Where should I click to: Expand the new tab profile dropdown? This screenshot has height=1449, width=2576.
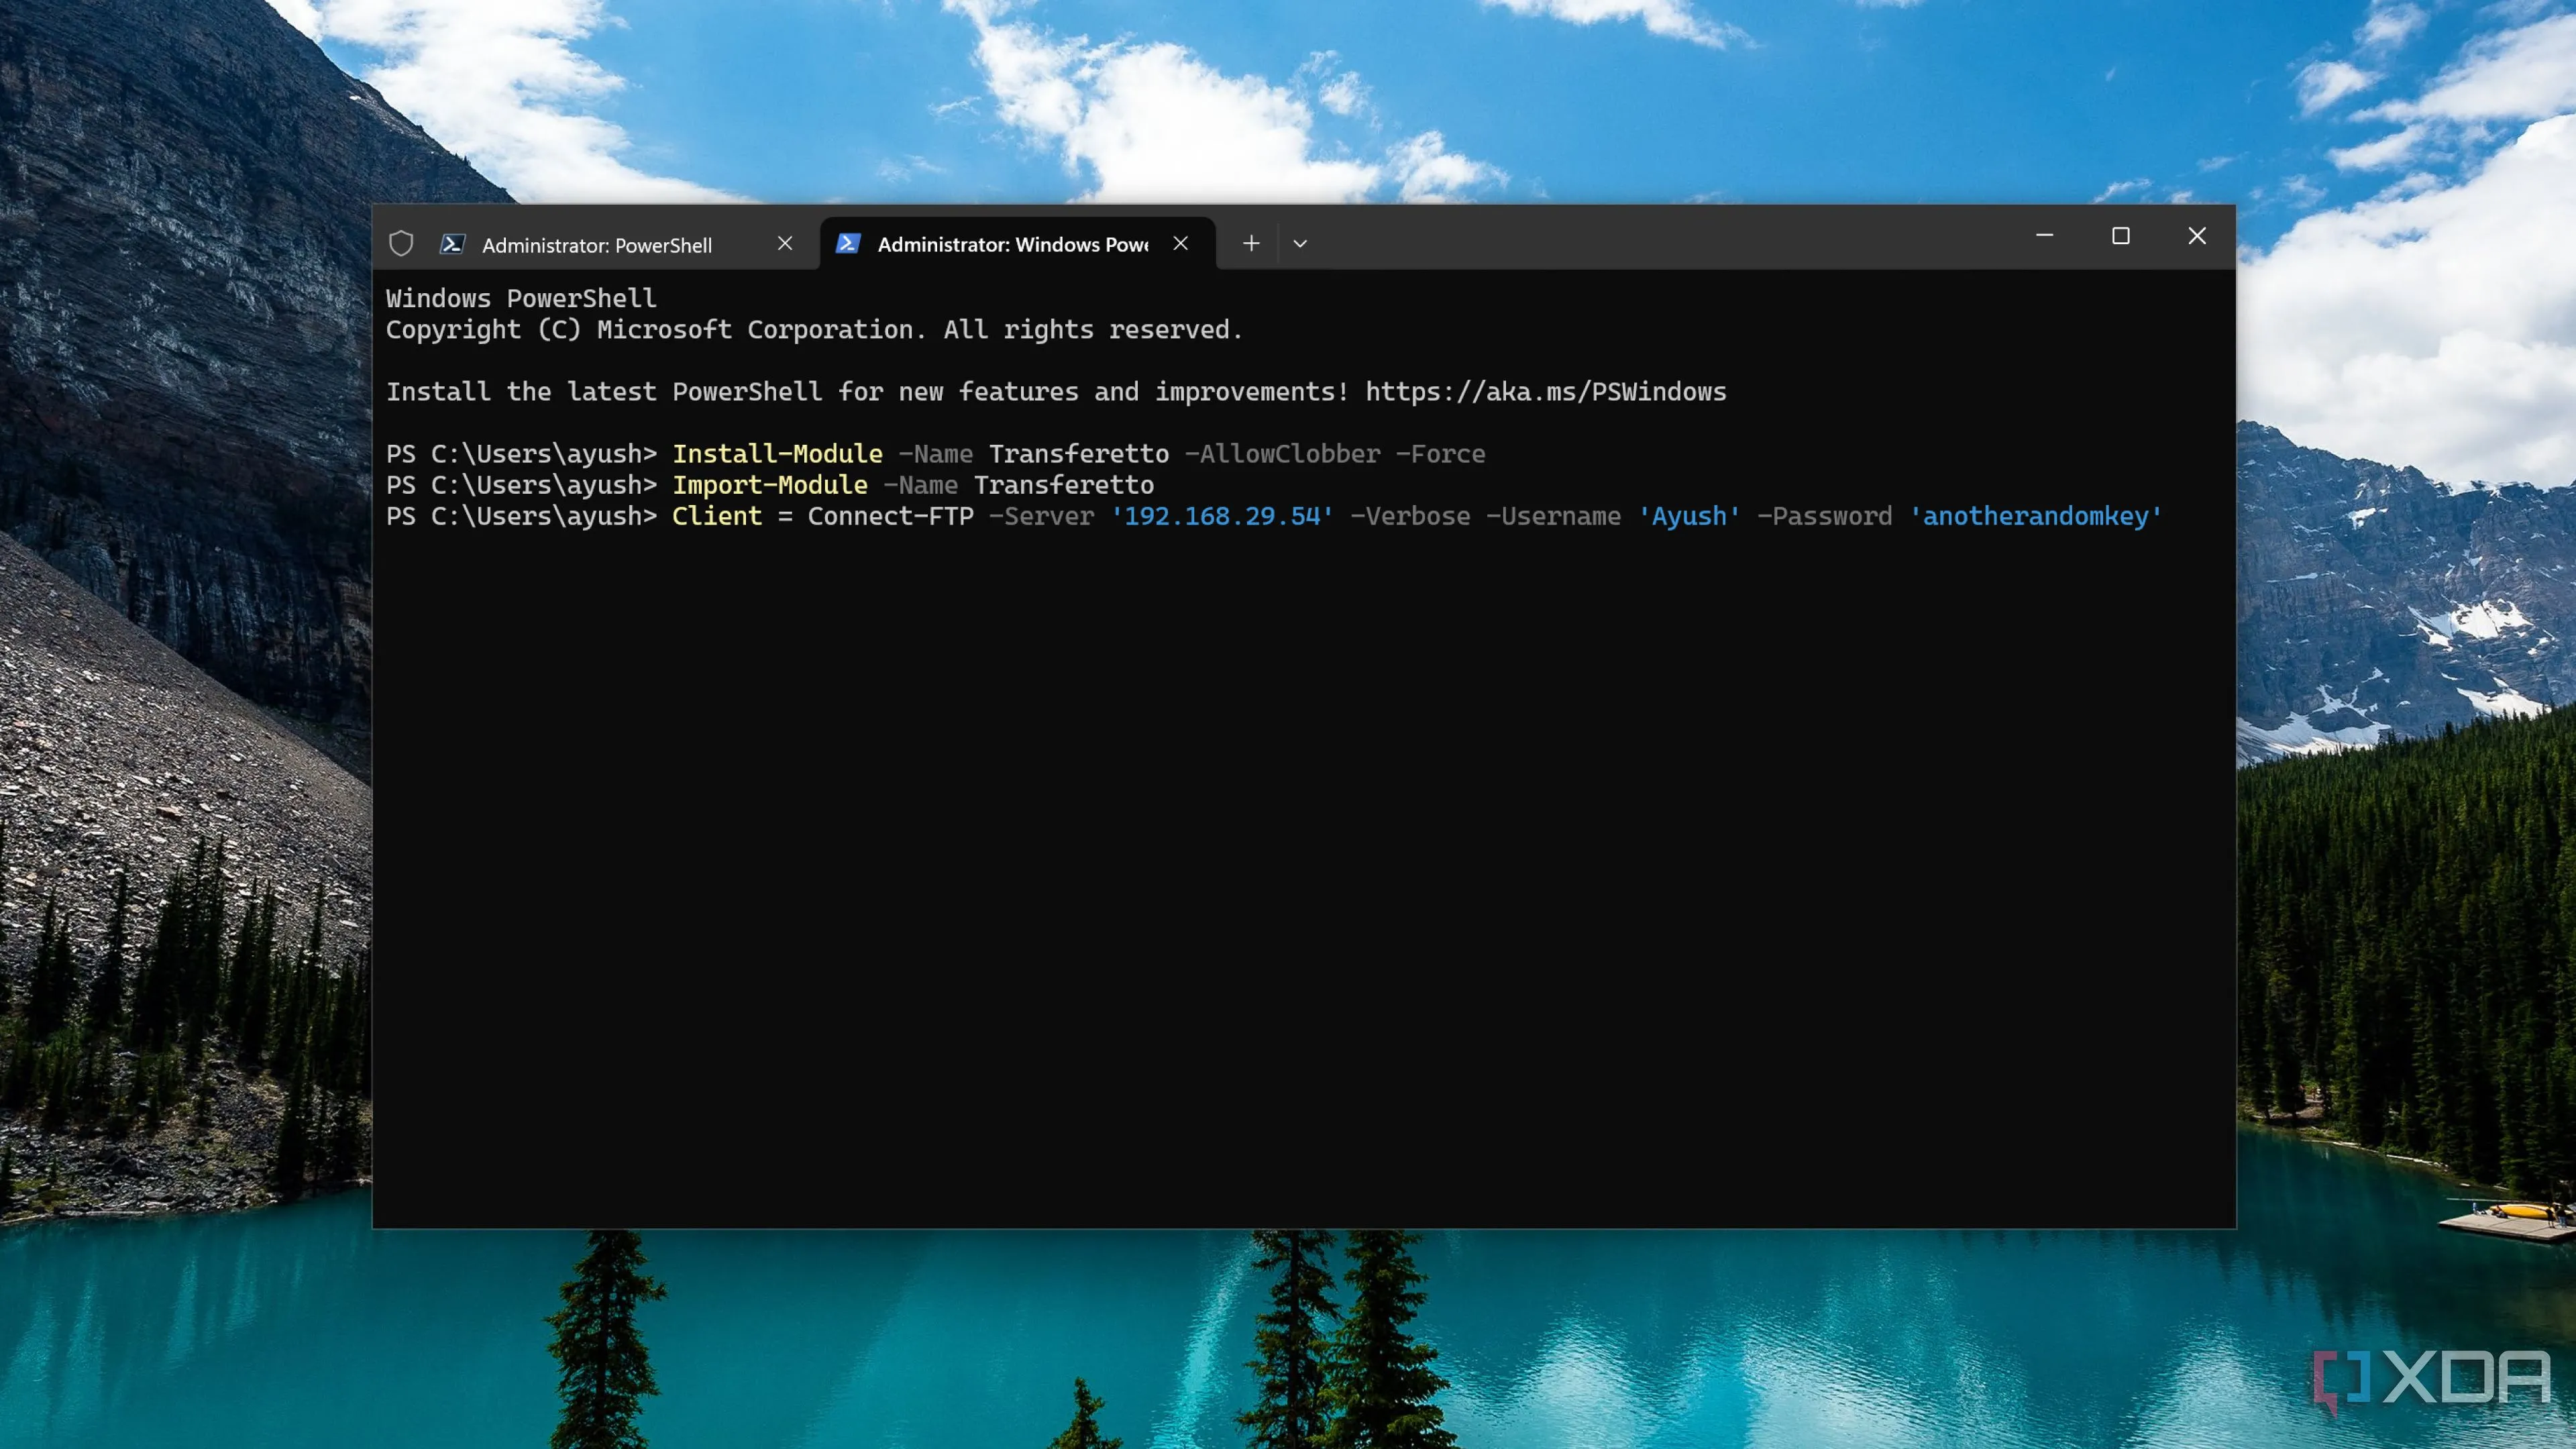click(1300, 243)
